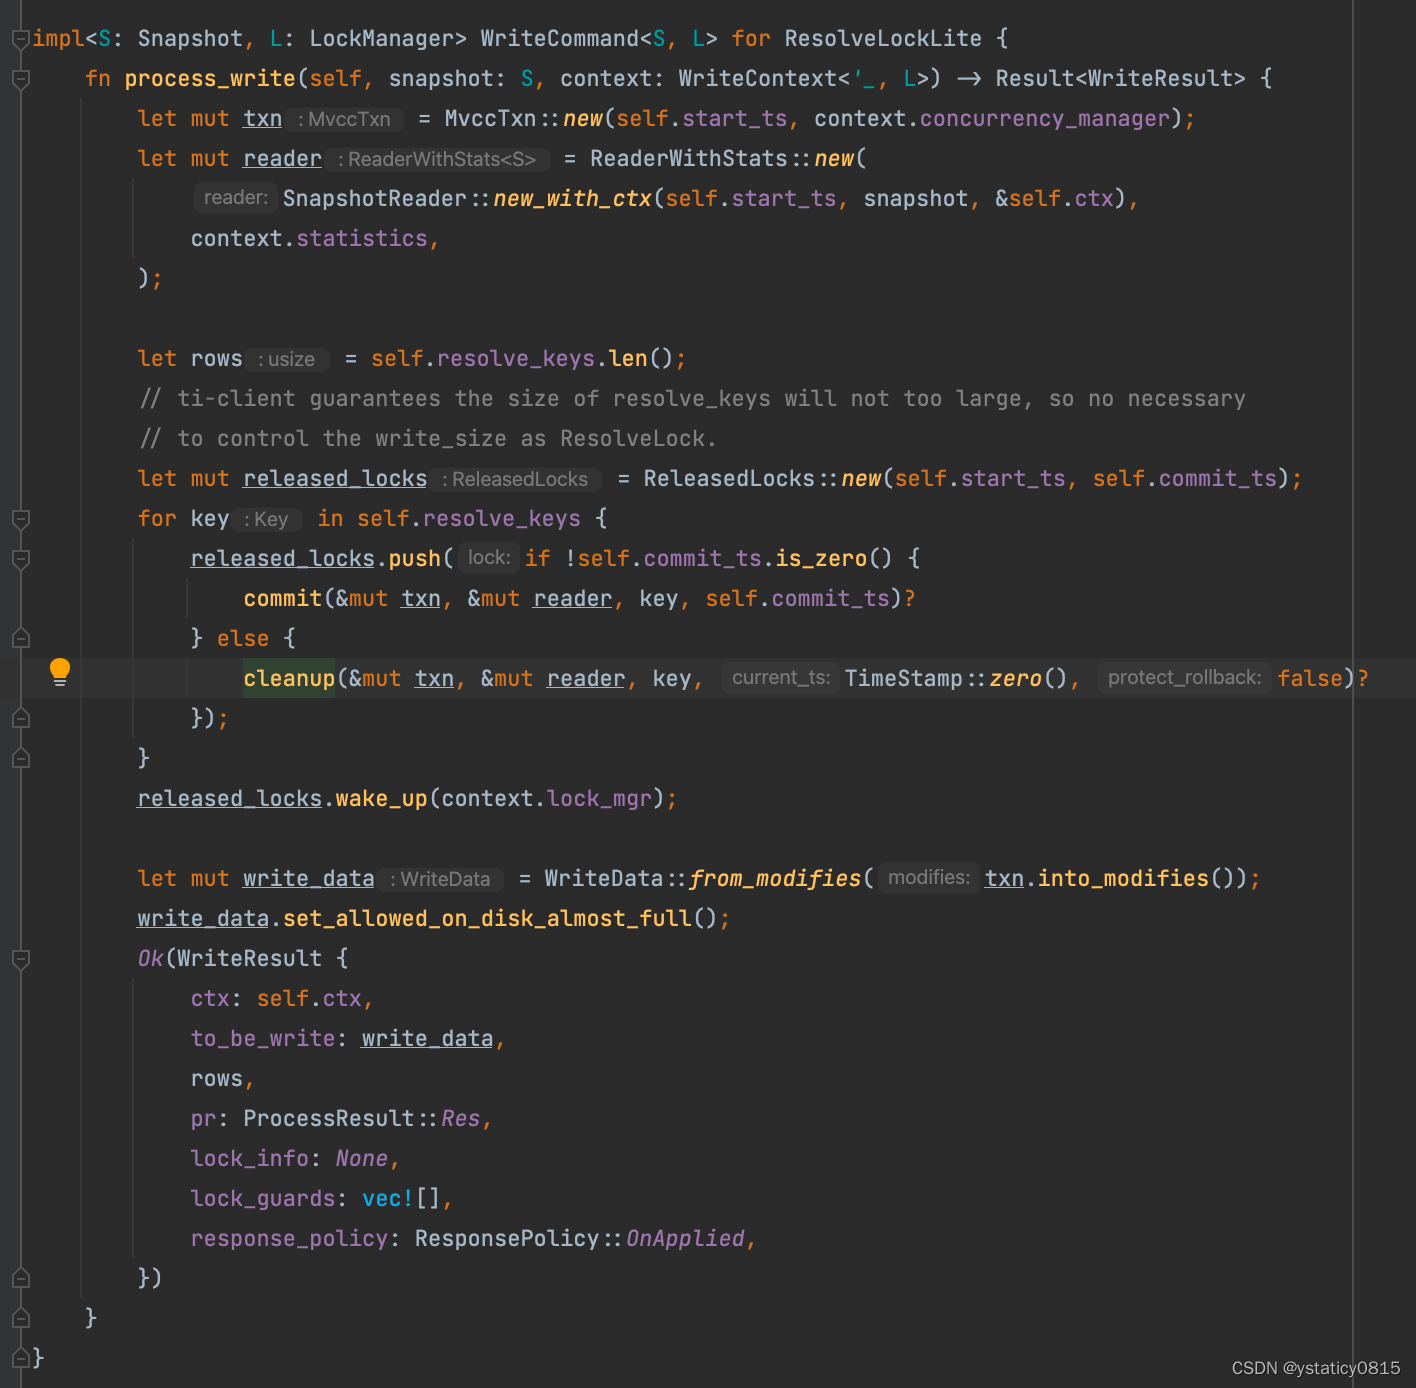Click the comment starting 'ti-client guarantees'

point(693,399)
